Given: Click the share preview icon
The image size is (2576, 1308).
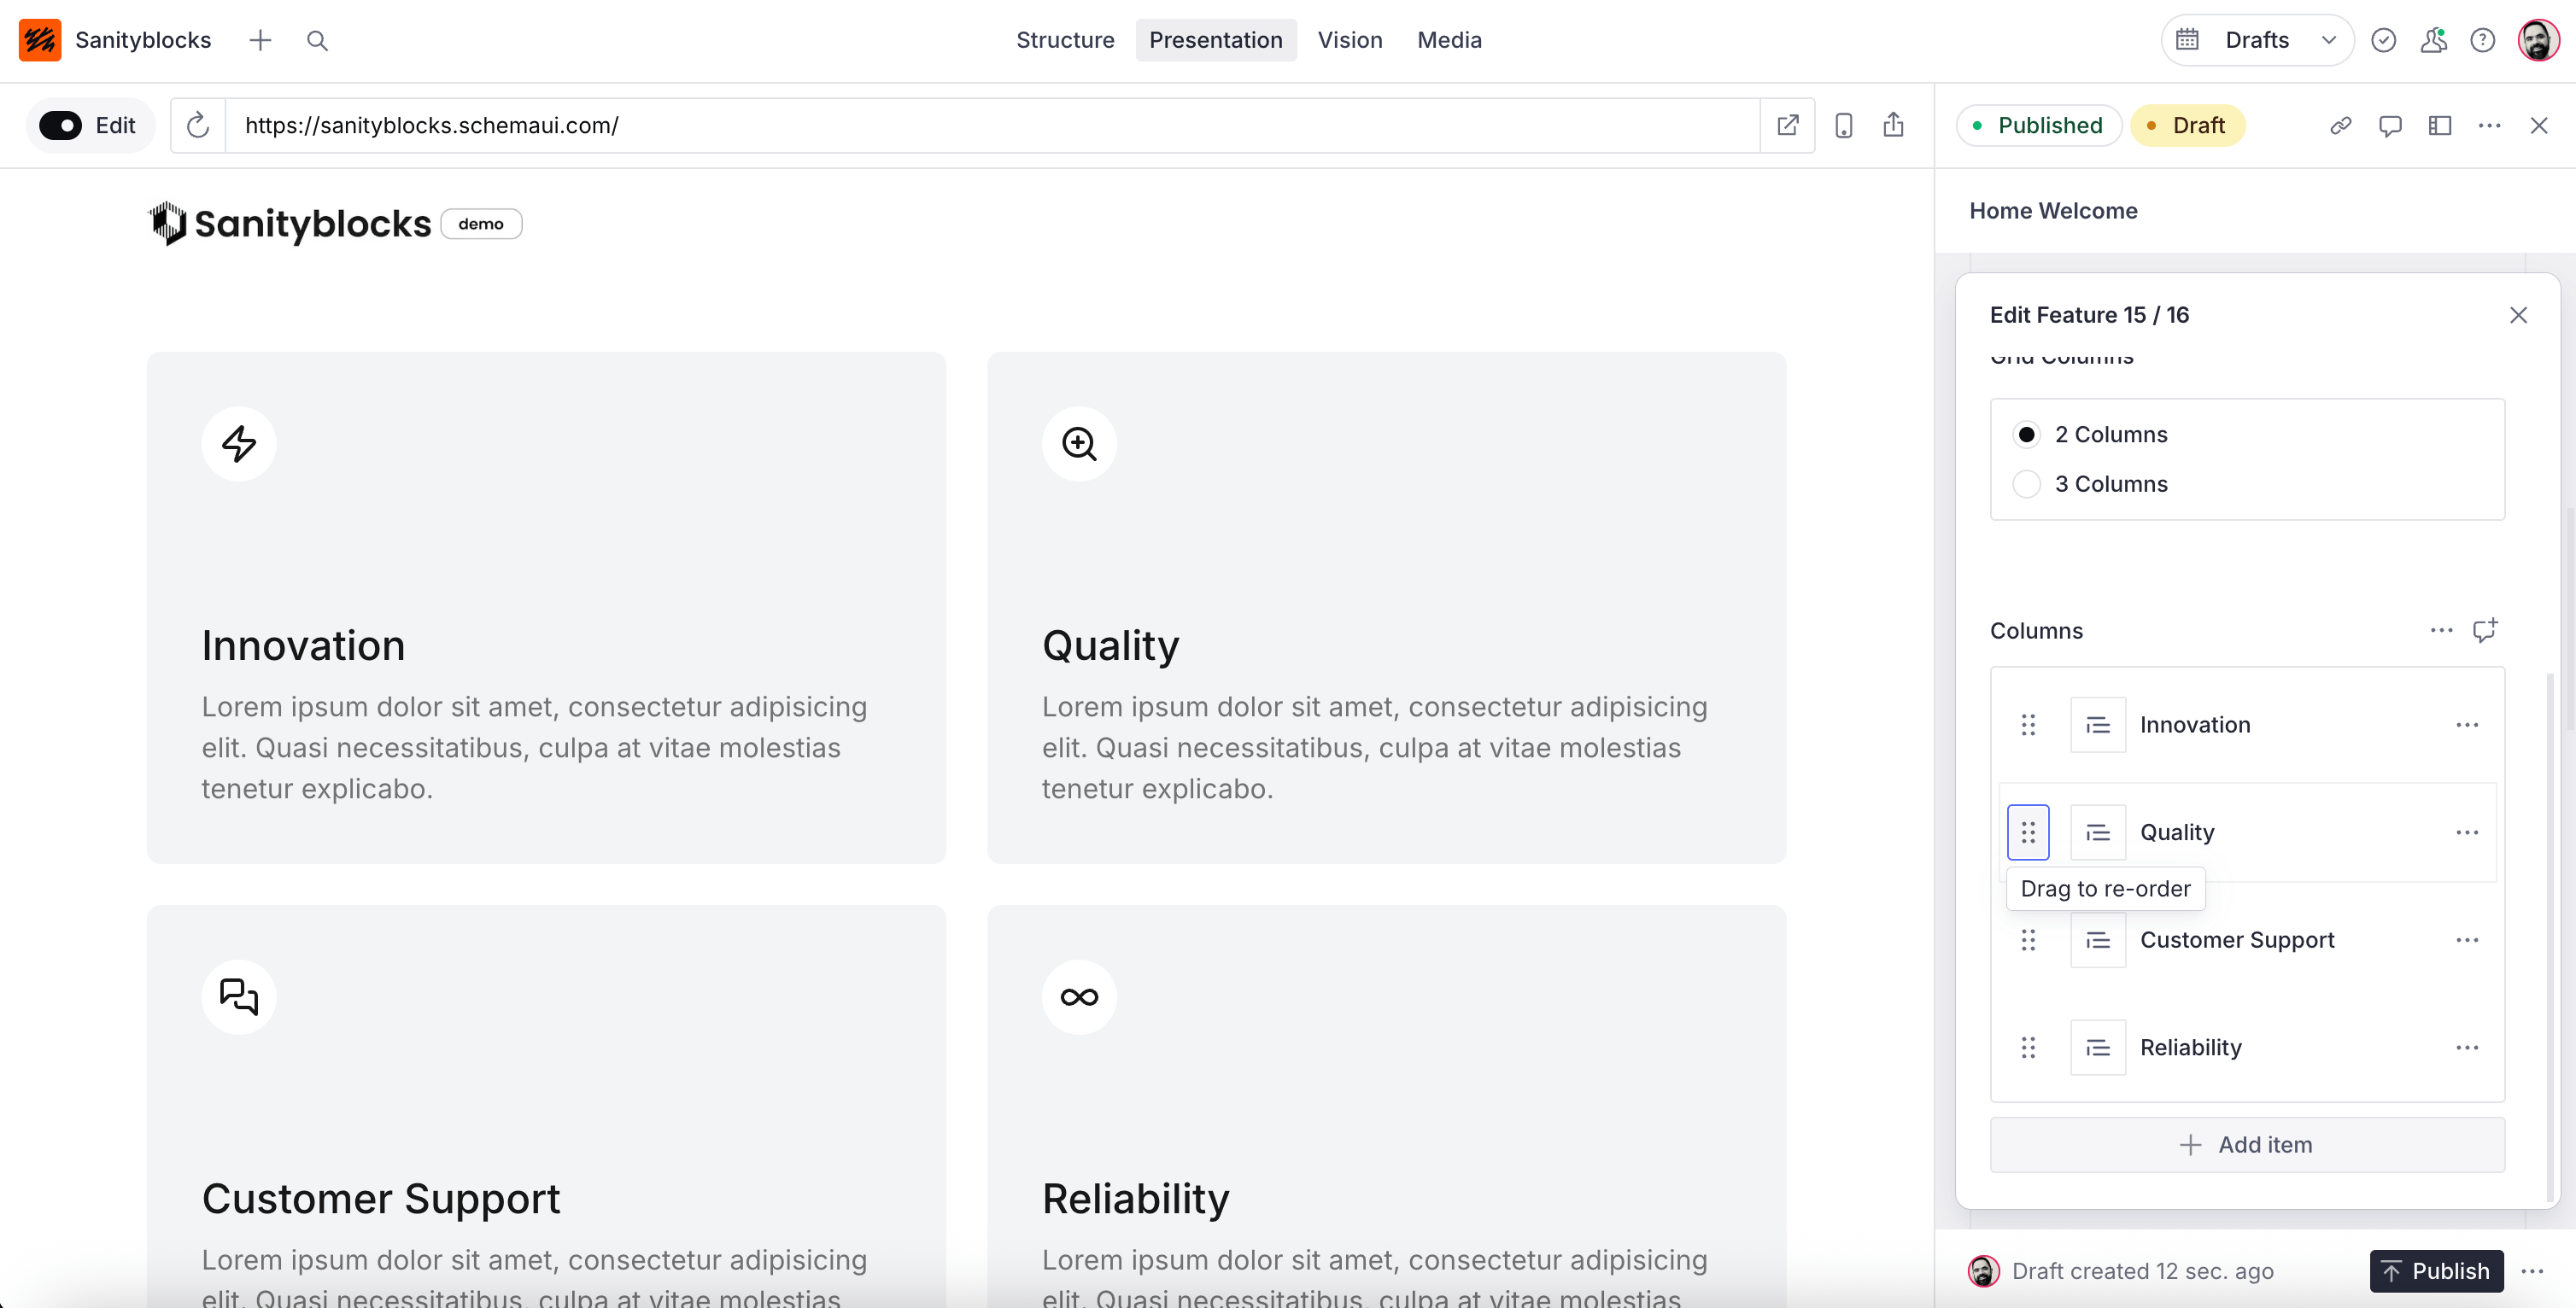Looking at the screenshot, I should (x=1893, y=125).
